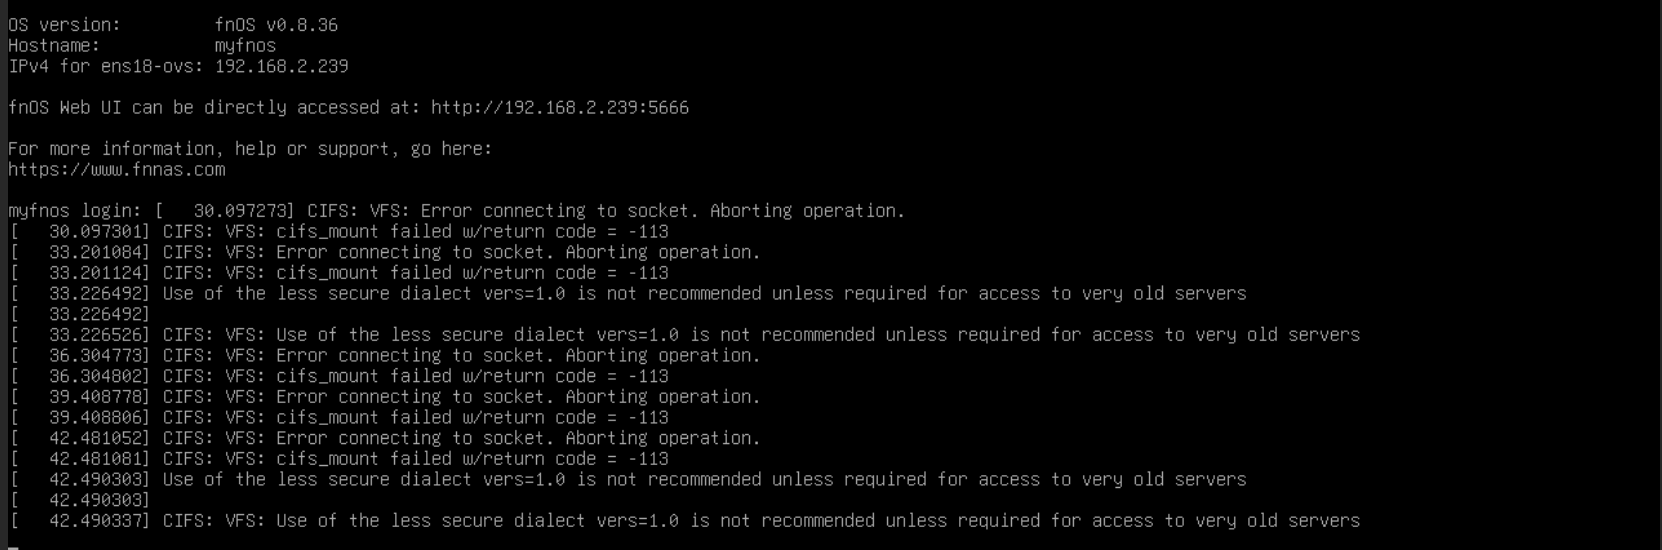Image resolution: width=1662 pixels, height=550 pixels.
Task: Click the Hostname value myfnos
Action: 245,45
